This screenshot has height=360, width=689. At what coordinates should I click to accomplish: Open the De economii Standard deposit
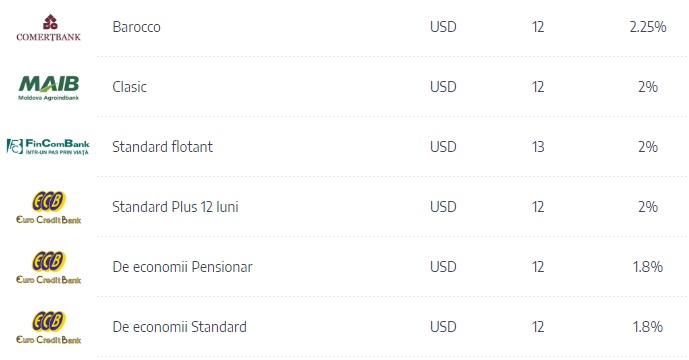click(179, 327)
